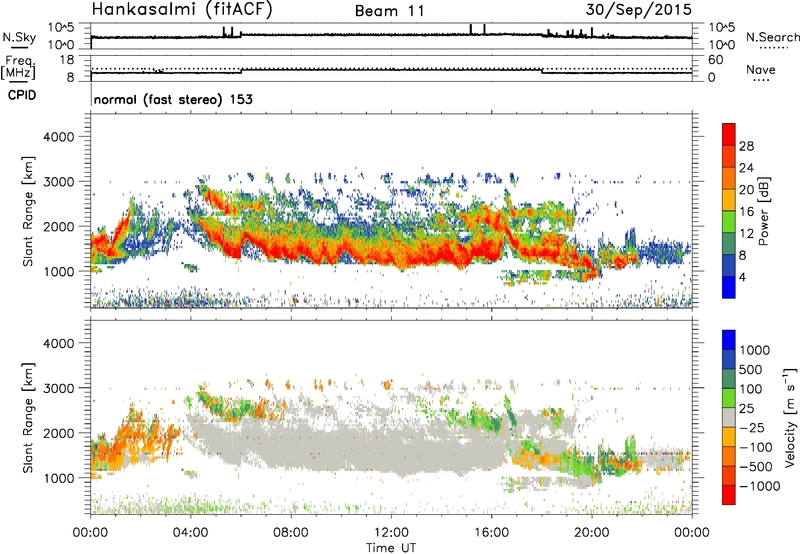The width and height of the screenshot is (800, 554).
Task: Click 'Slant Range [km]' label of the power panel
Action: [28, 211]
